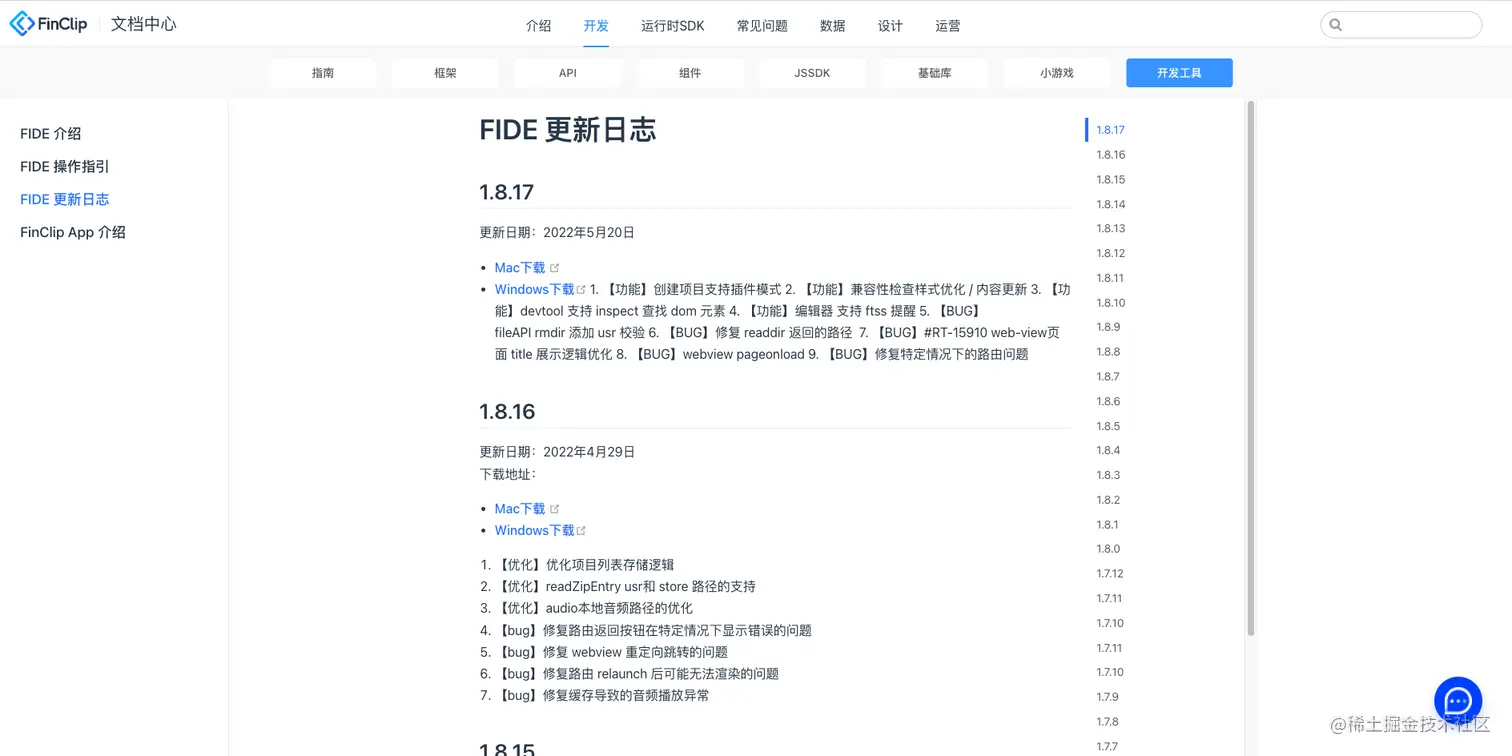Jump to 1.8.7 in the right outline
This screenshot has width=1512, height=756.
pos(1107,377)
